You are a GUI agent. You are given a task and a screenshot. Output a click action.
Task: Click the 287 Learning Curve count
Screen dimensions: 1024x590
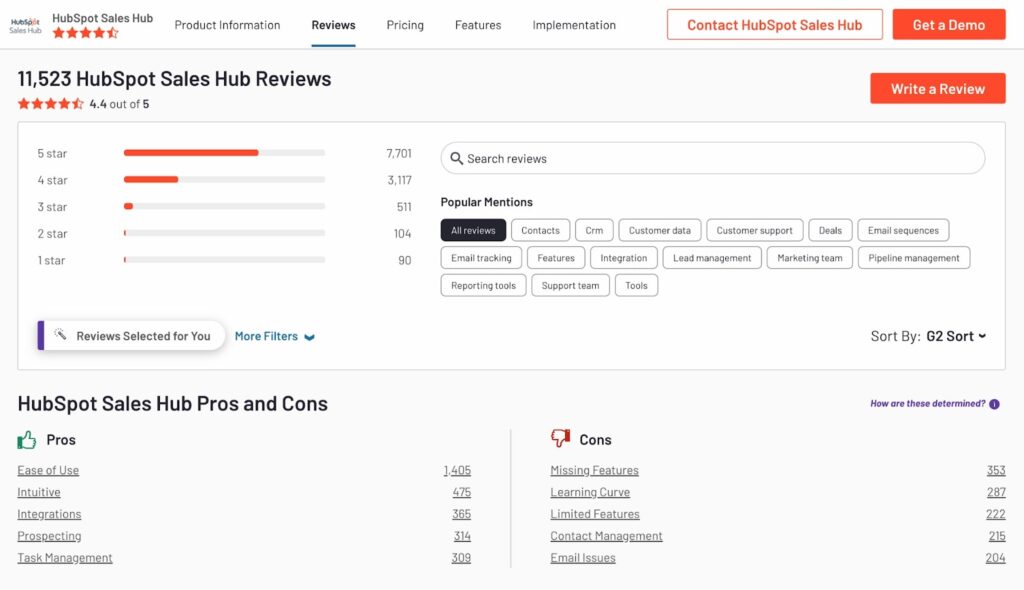point(996,492)
